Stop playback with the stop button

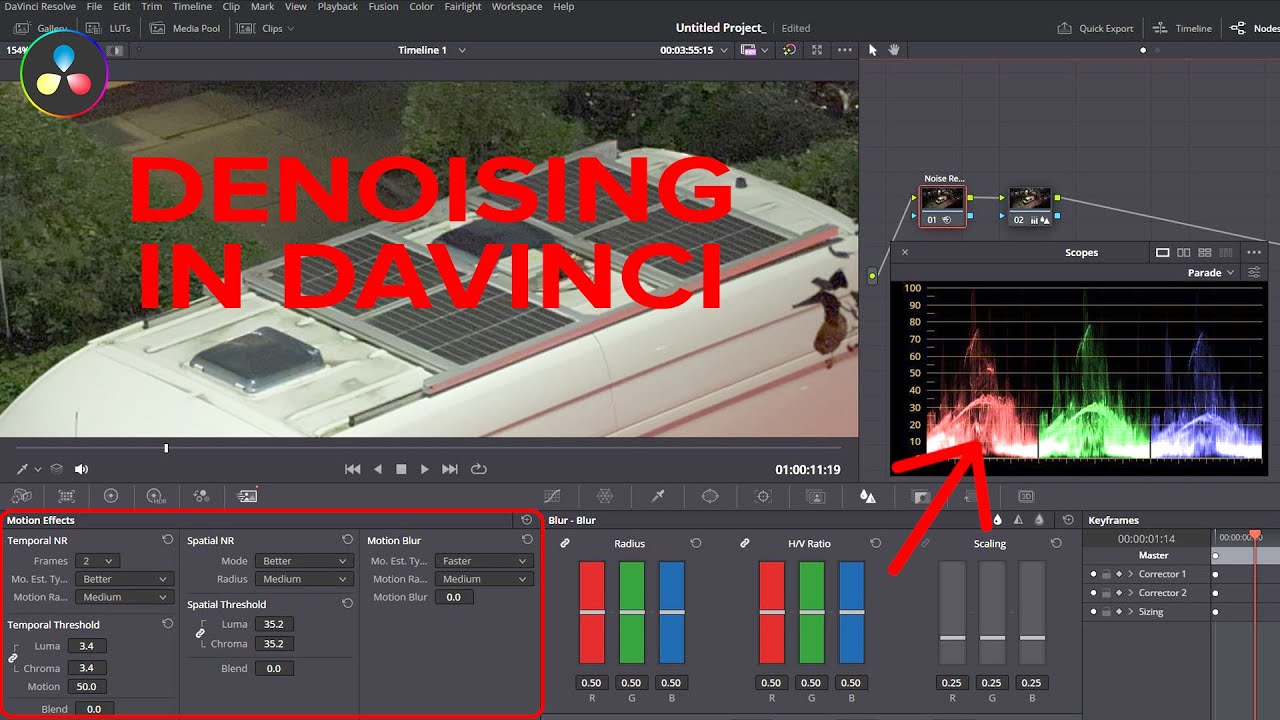tap(401, 469)
